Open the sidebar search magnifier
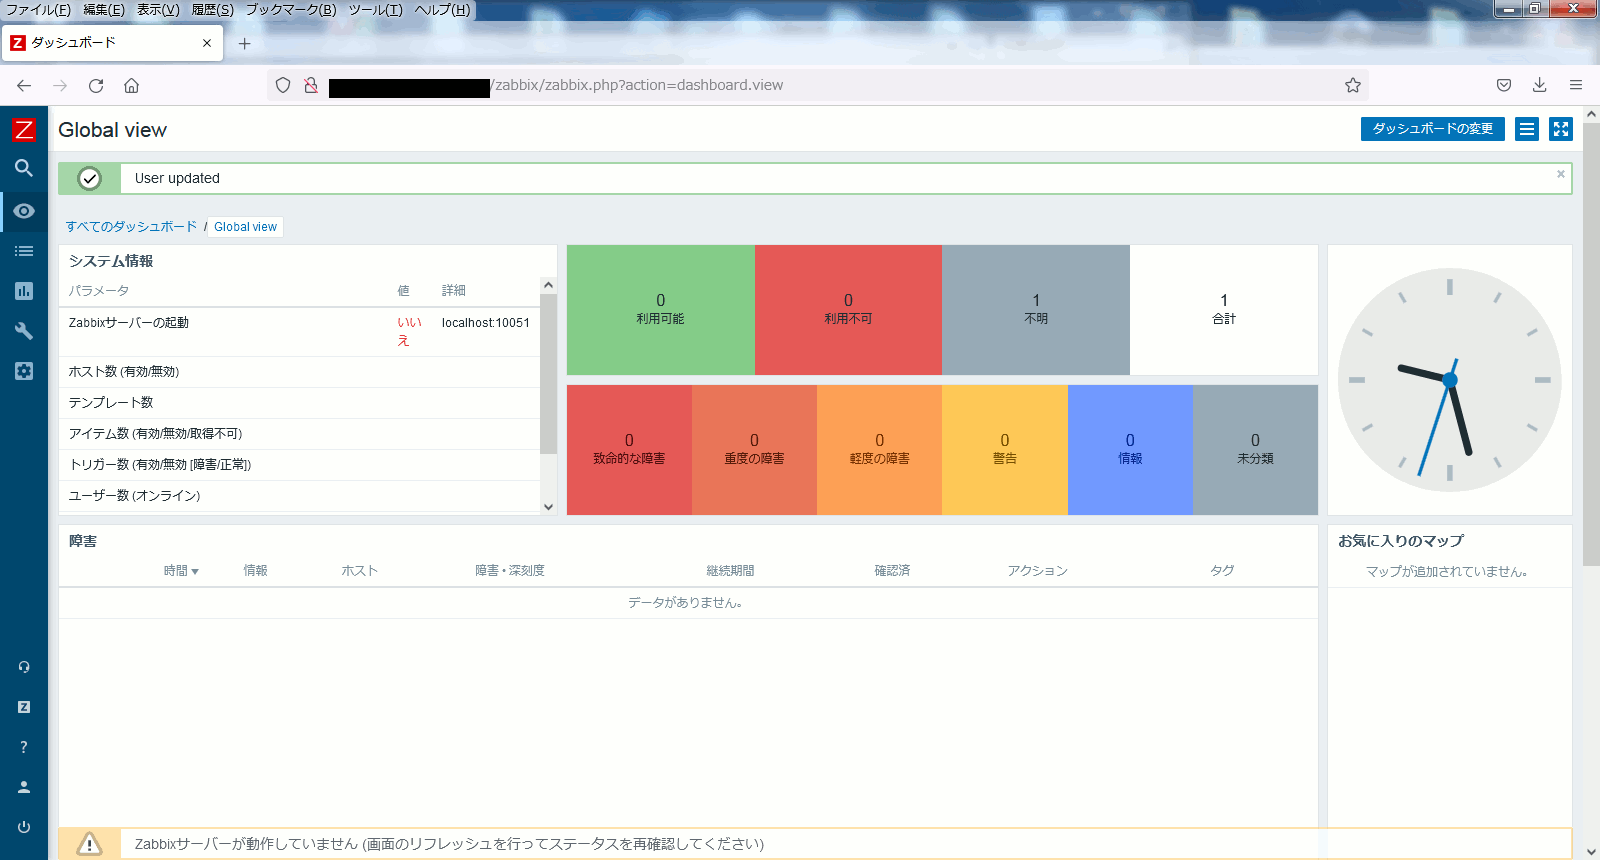This screenshot has height=860, width=1600. [24, 168]
